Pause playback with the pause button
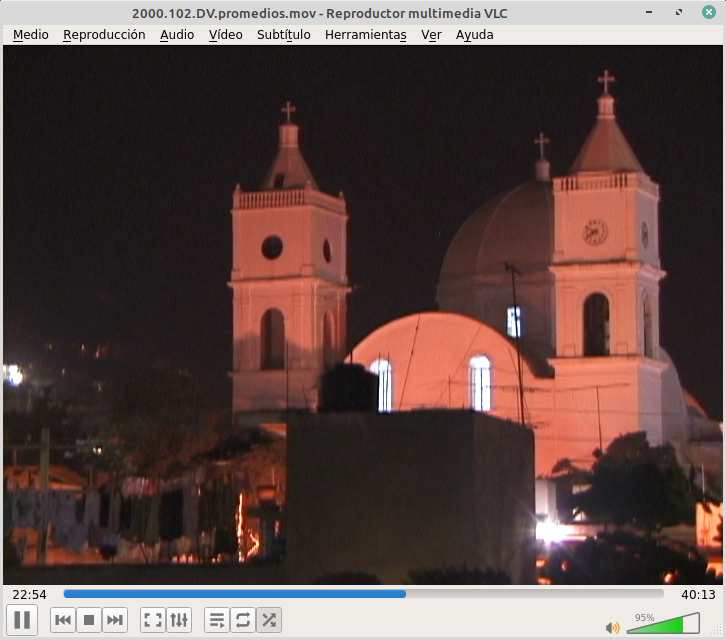This screenshot has width=726, height=640. (x=22, y=620)
